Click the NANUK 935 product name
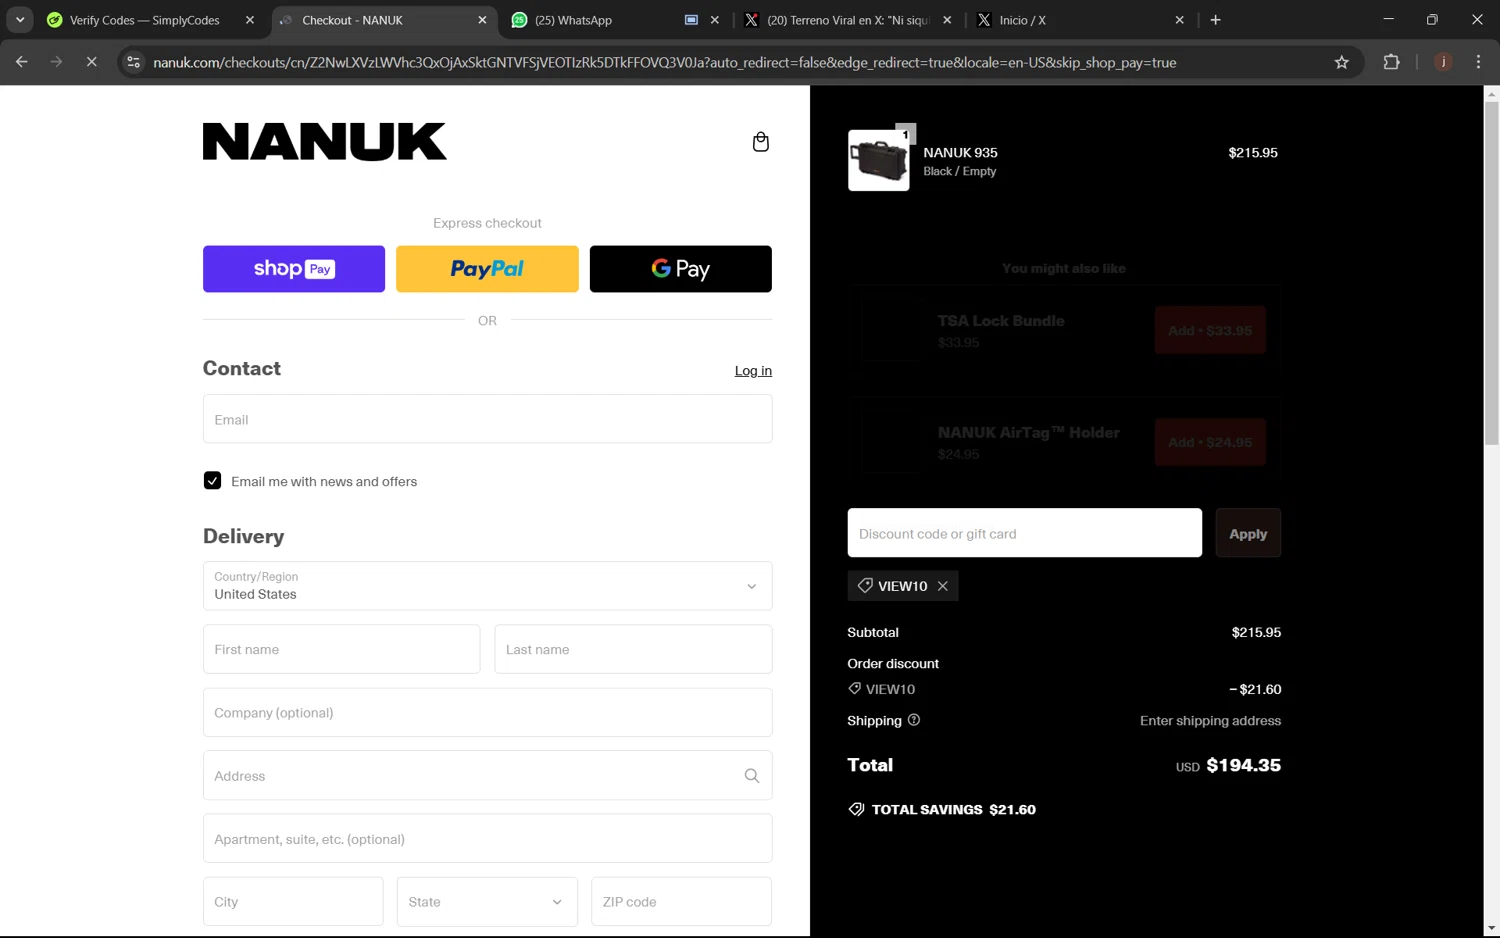The image size is (1500, 938). (960, 153)
